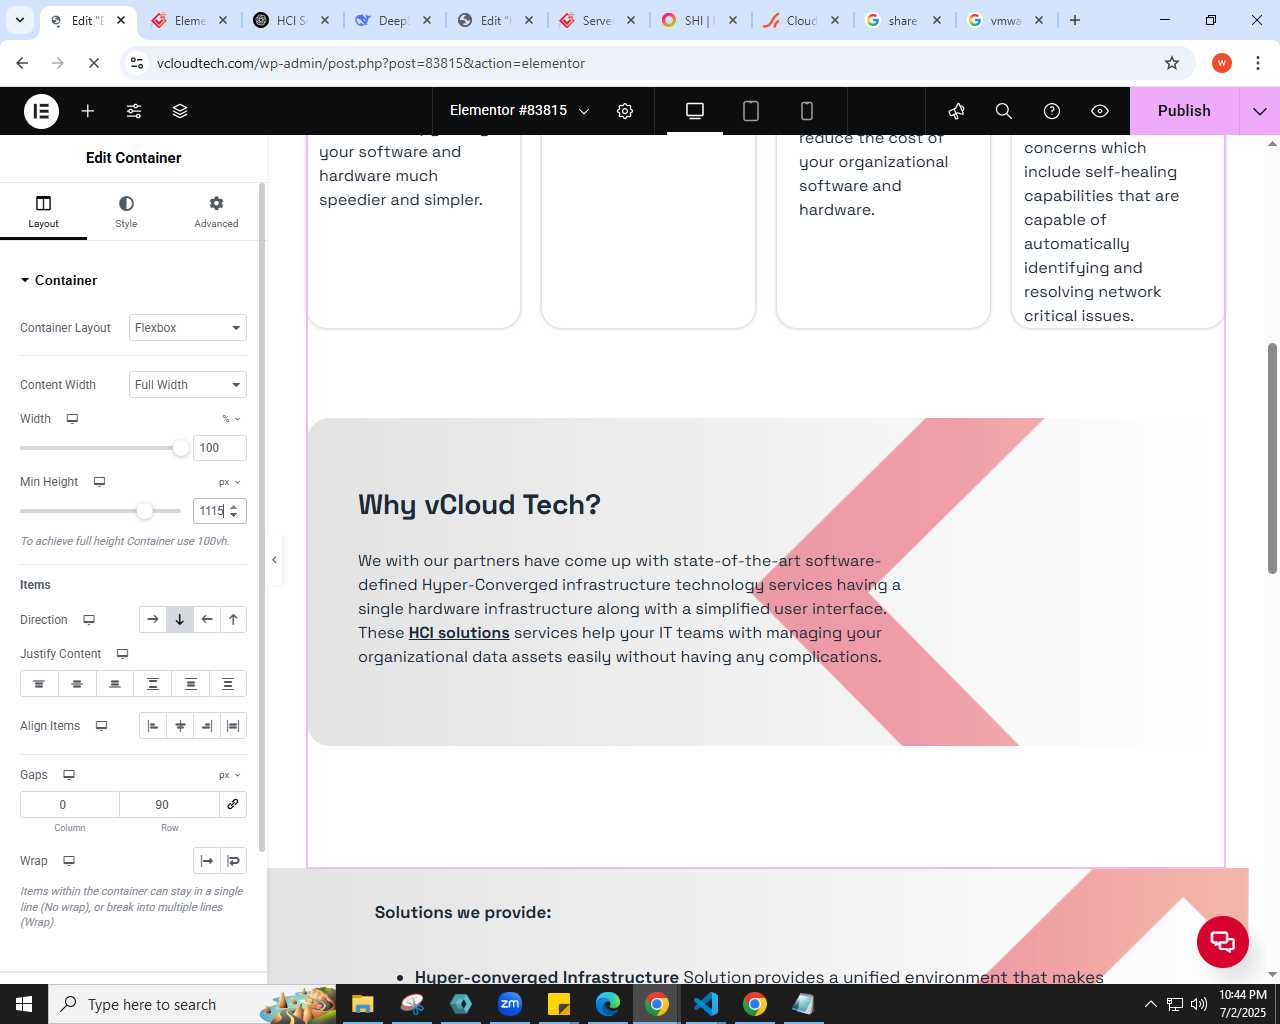Collapse the editor panel arrow
Image resolution: width=1280 pixels, height=1024 pixels.
click(x=274, y=560)
